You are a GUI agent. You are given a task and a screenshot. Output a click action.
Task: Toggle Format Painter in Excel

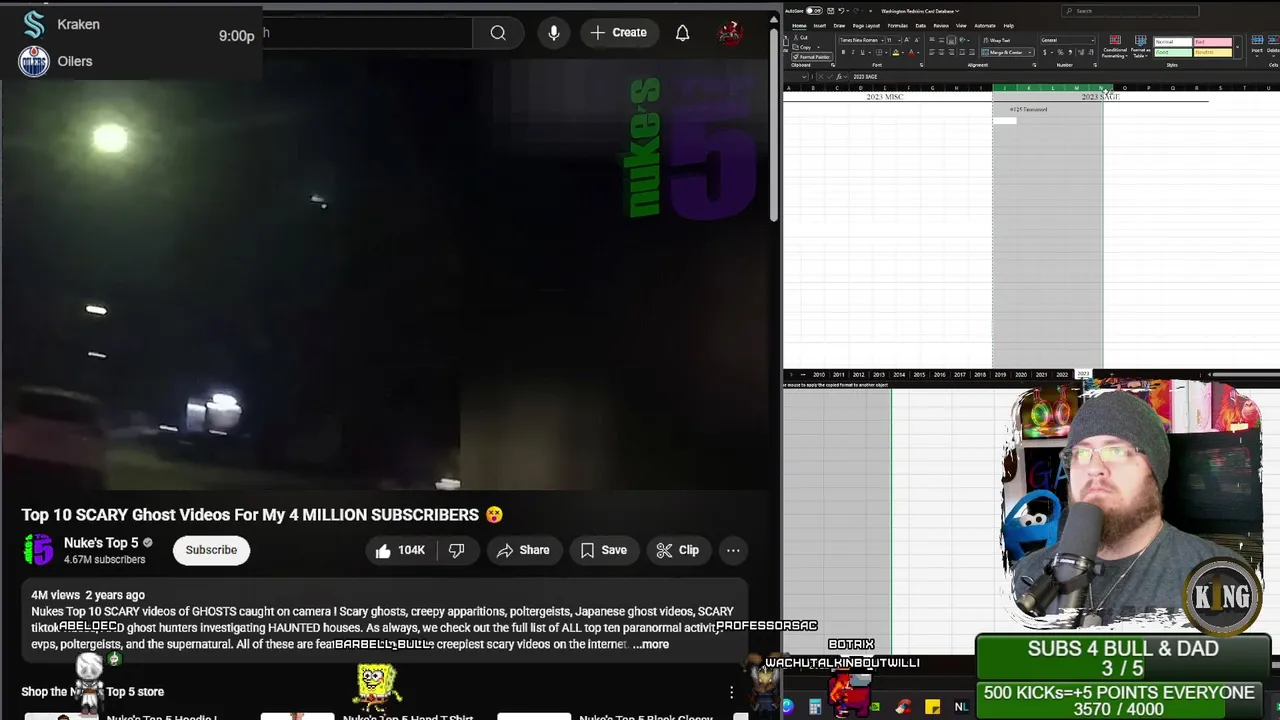tap(812, 57)
